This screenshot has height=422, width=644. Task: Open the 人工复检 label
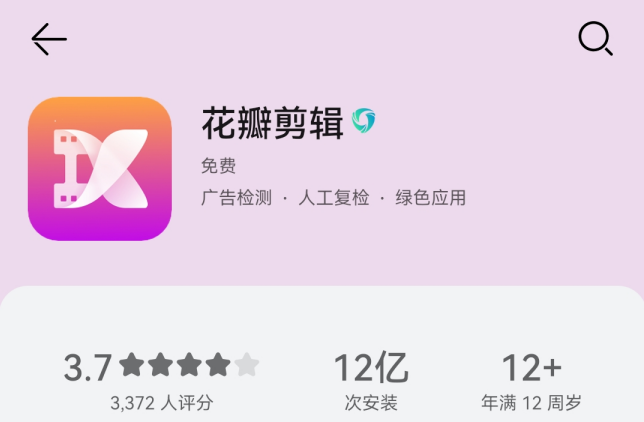pos(334,198)
